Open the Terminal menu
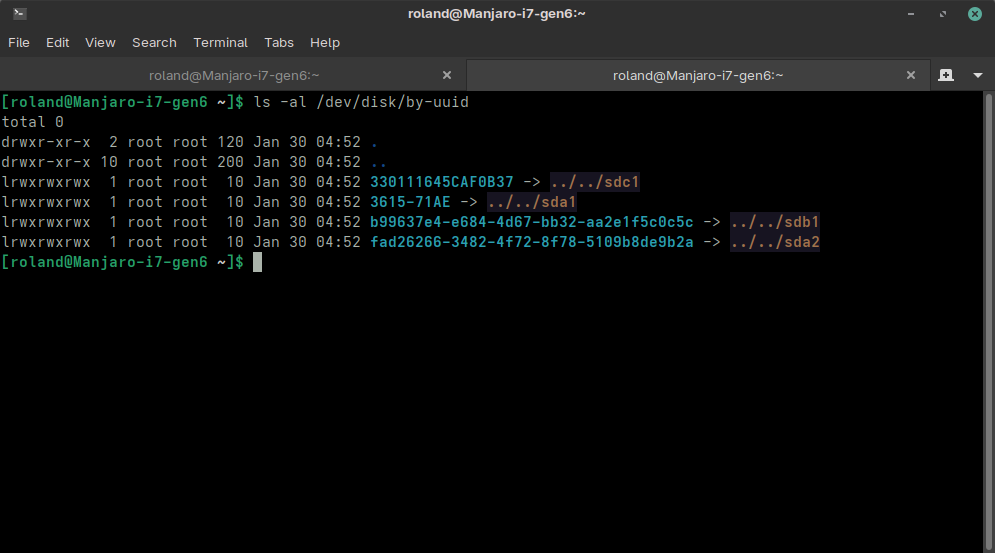 tap(220, 43)
